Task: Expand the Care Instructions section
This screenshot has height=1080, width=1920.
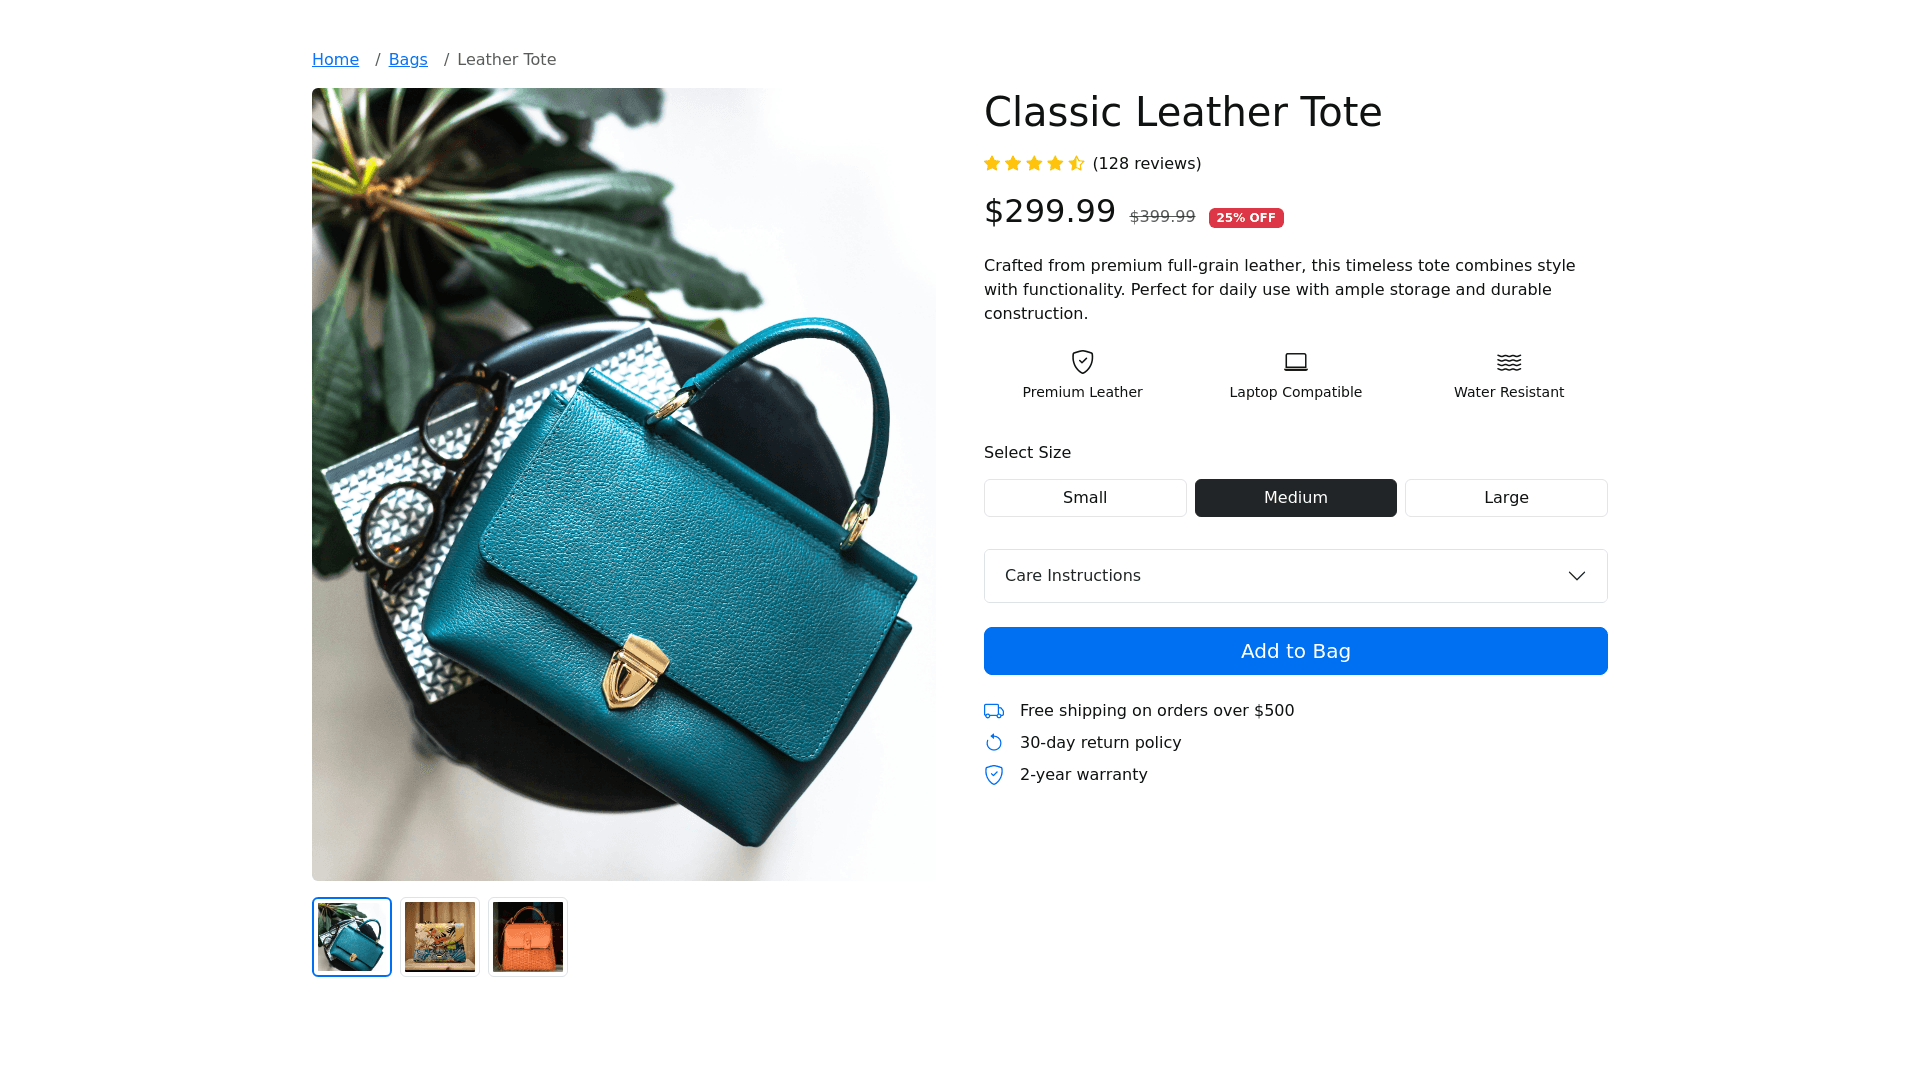Action: point(1296,576)
